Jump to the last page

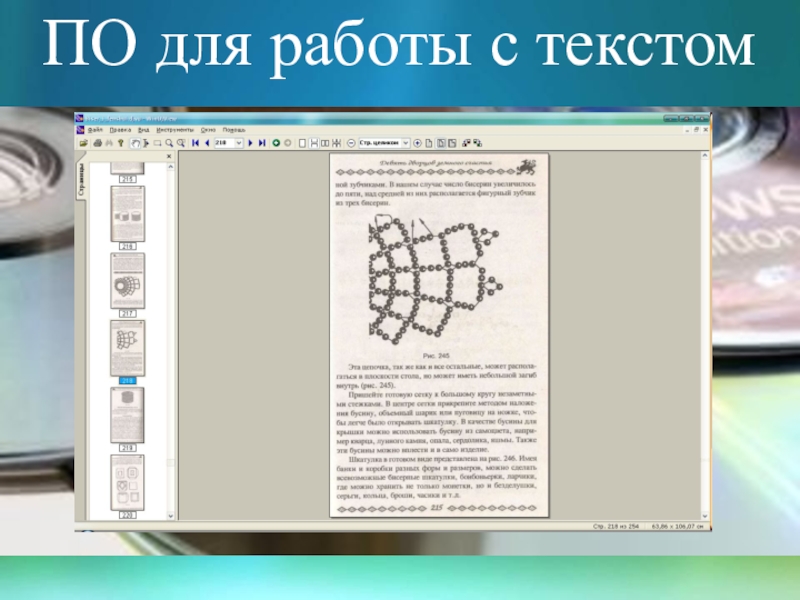(x=262, y=143)
